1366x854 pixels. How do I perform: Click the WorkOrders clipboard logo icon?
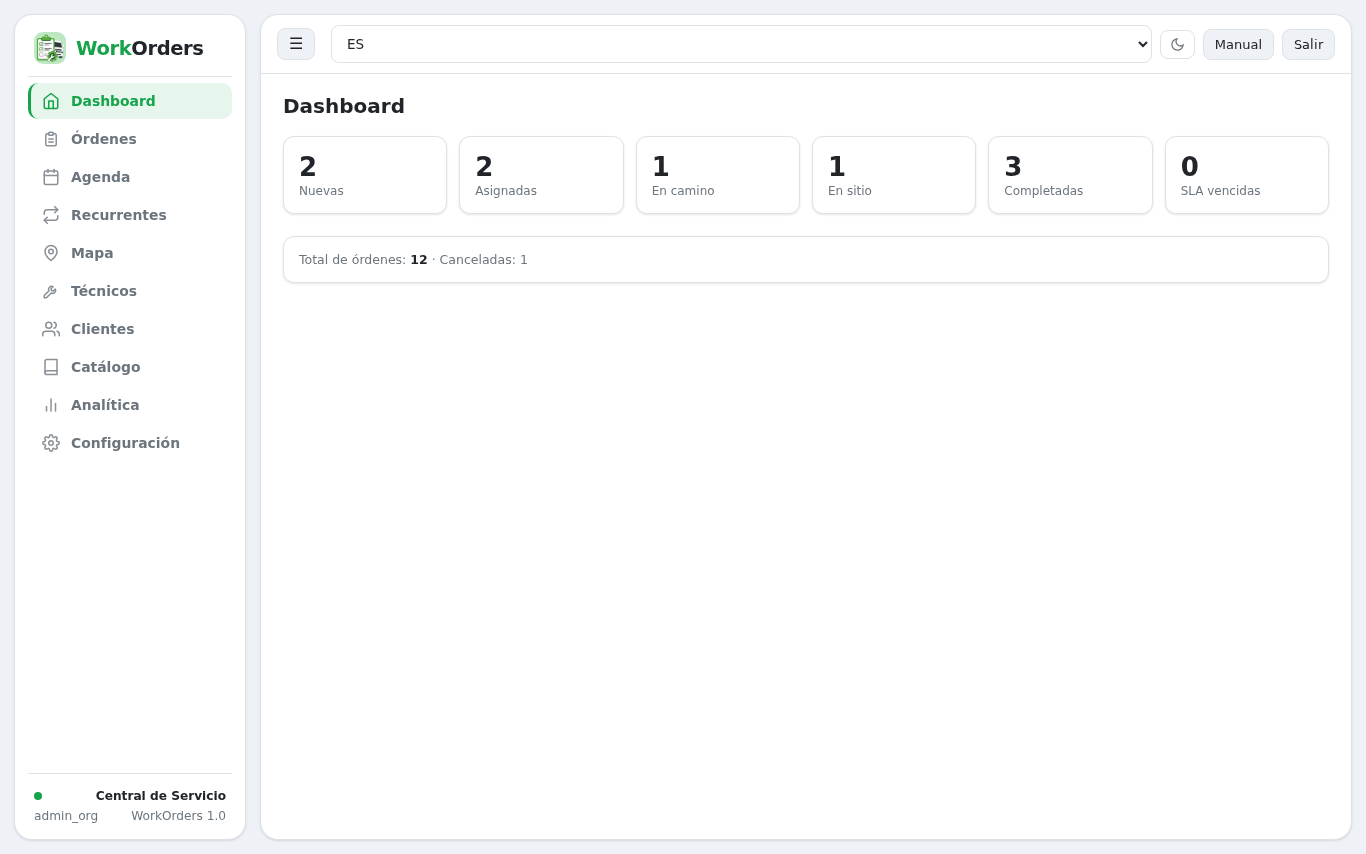click(50, 48)
